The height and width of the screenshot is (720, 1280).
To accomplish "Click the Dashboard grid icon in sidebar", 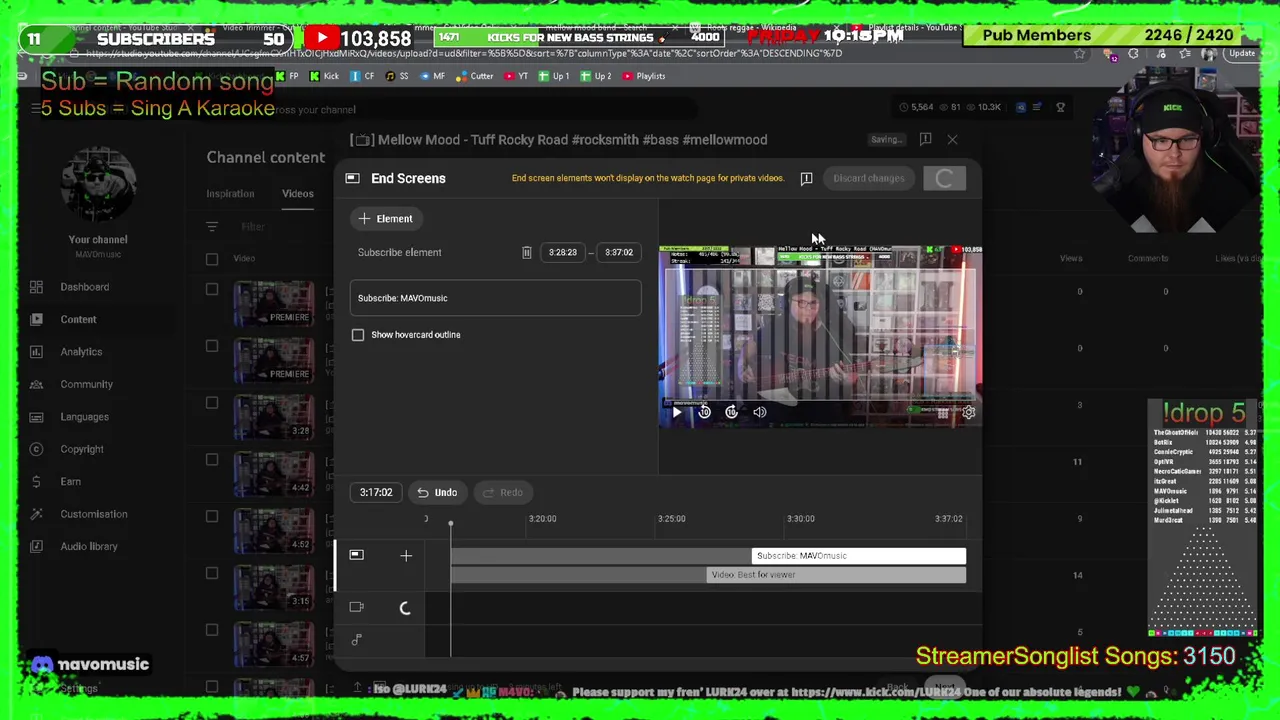I will (x=36, y=287).
